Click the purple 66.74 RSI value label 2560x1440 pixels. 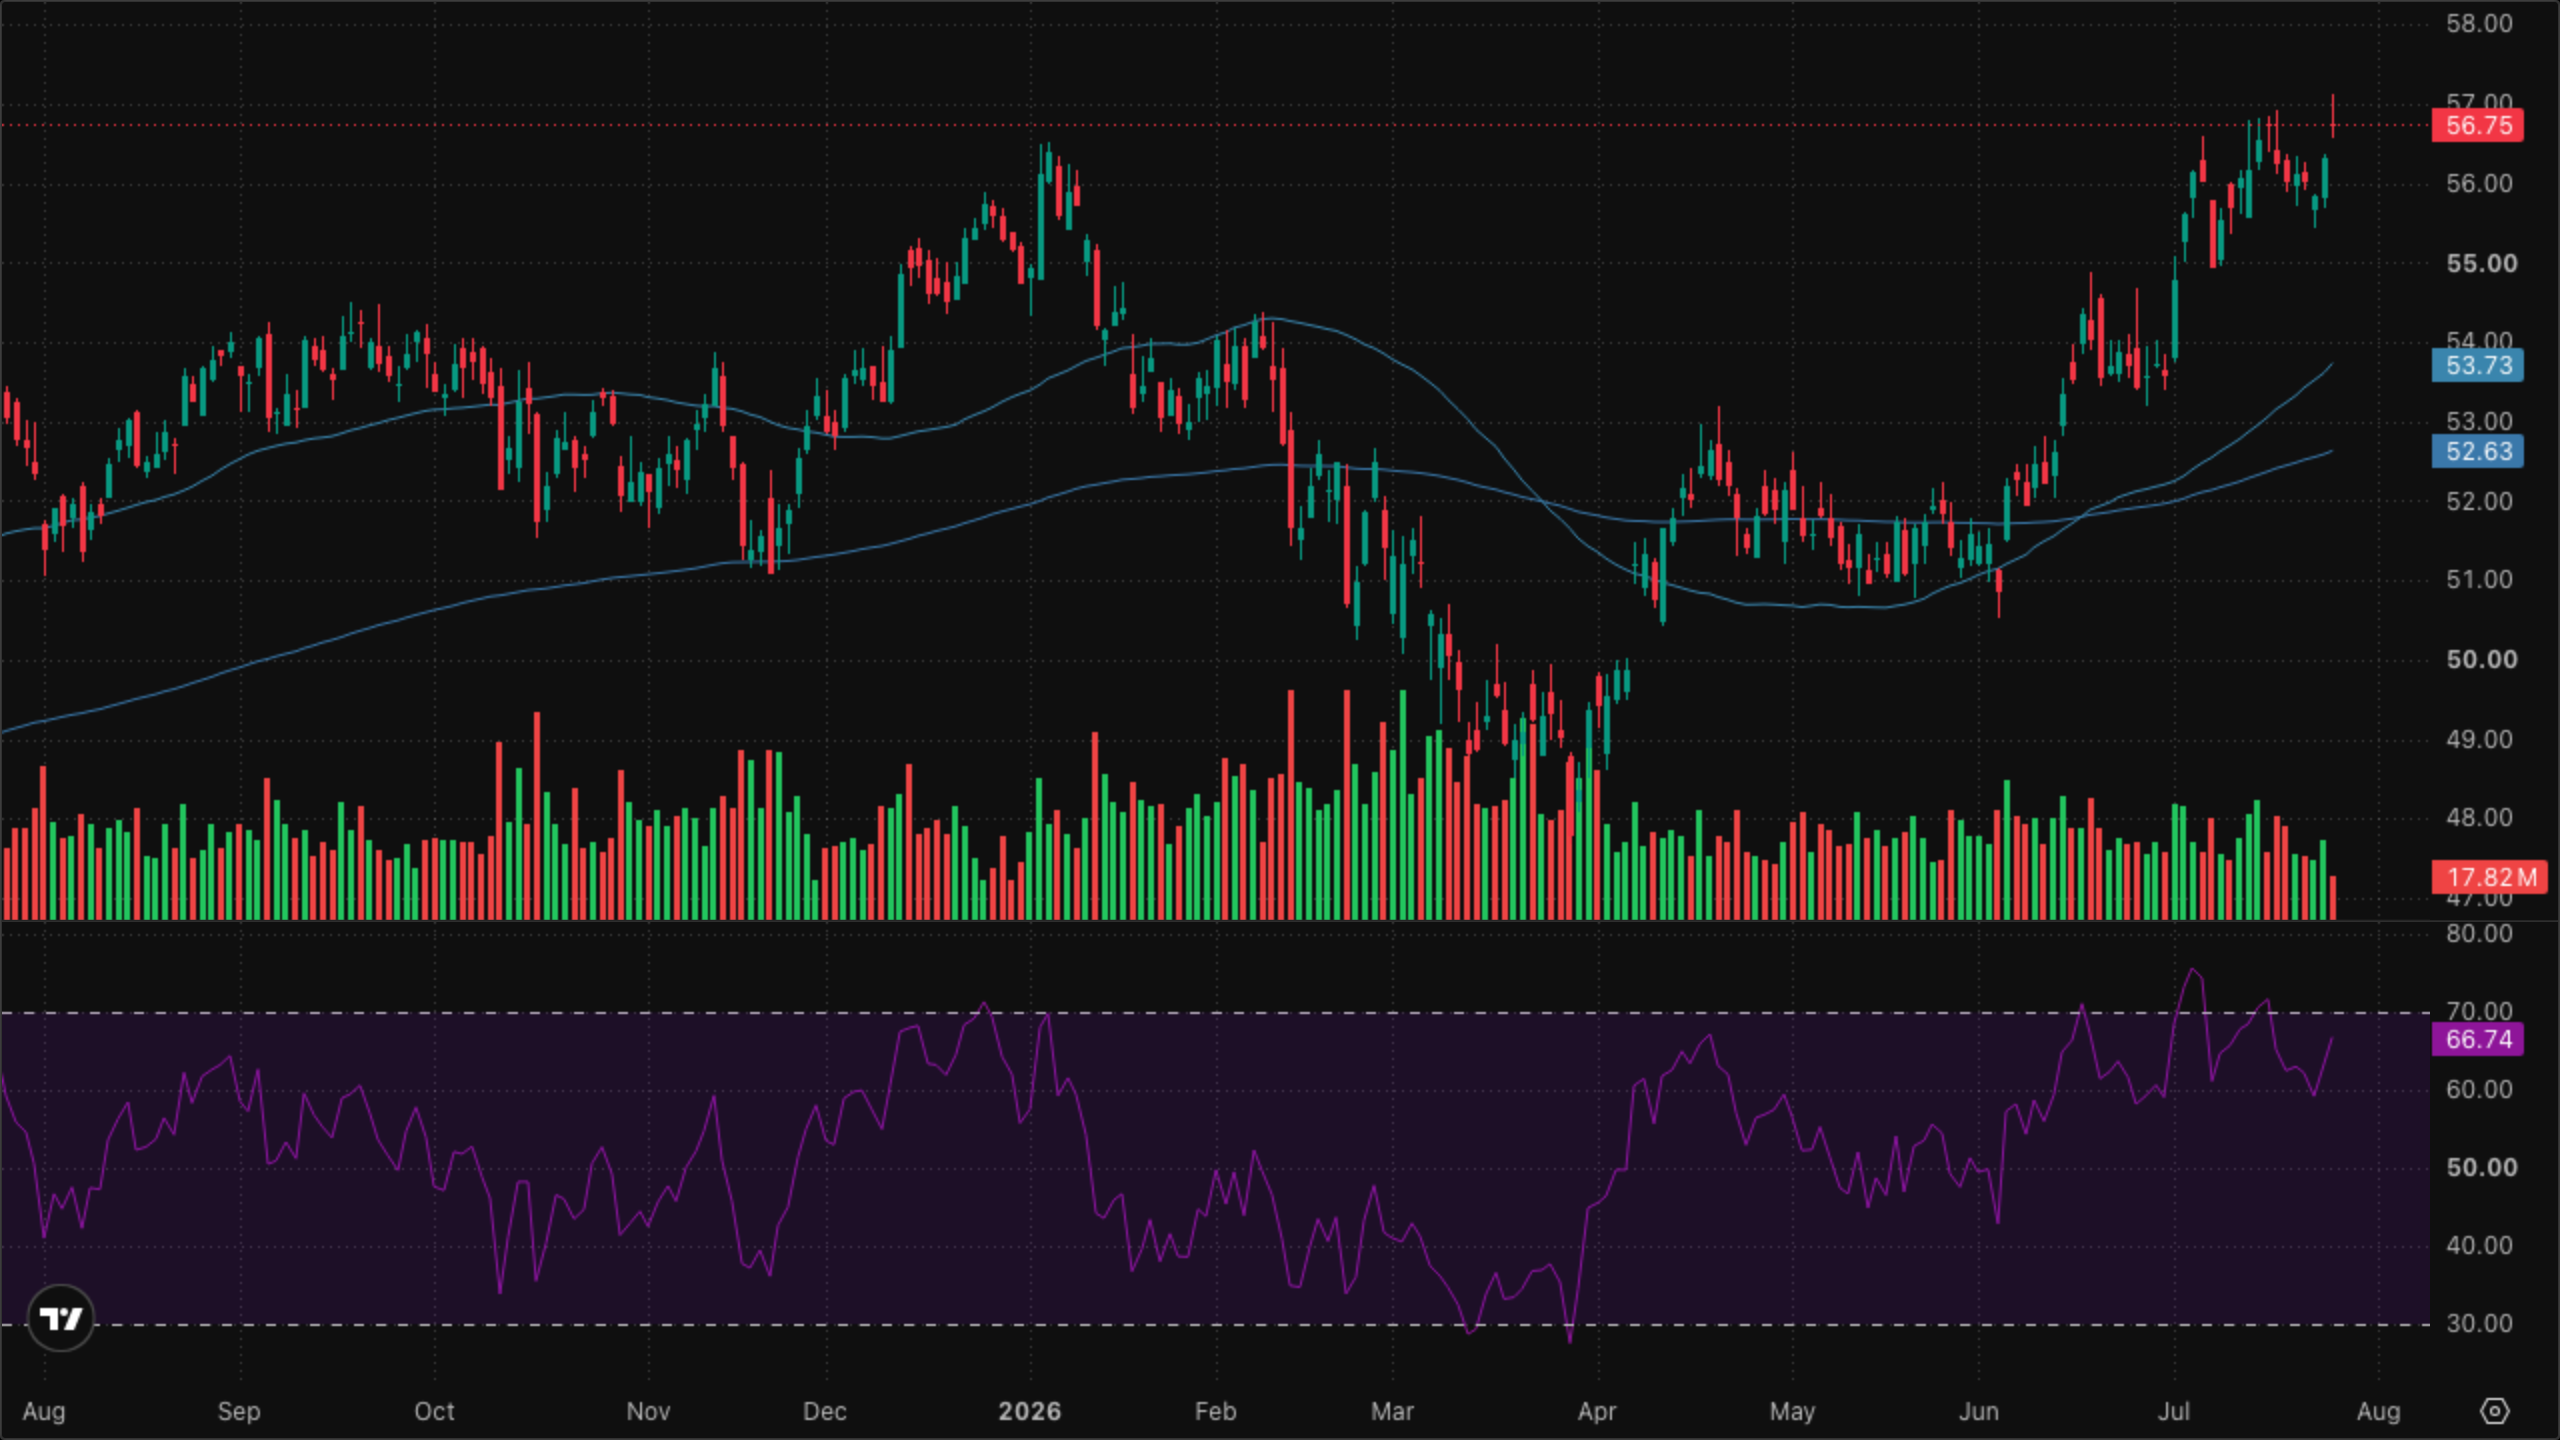tap(2478, 1039)
